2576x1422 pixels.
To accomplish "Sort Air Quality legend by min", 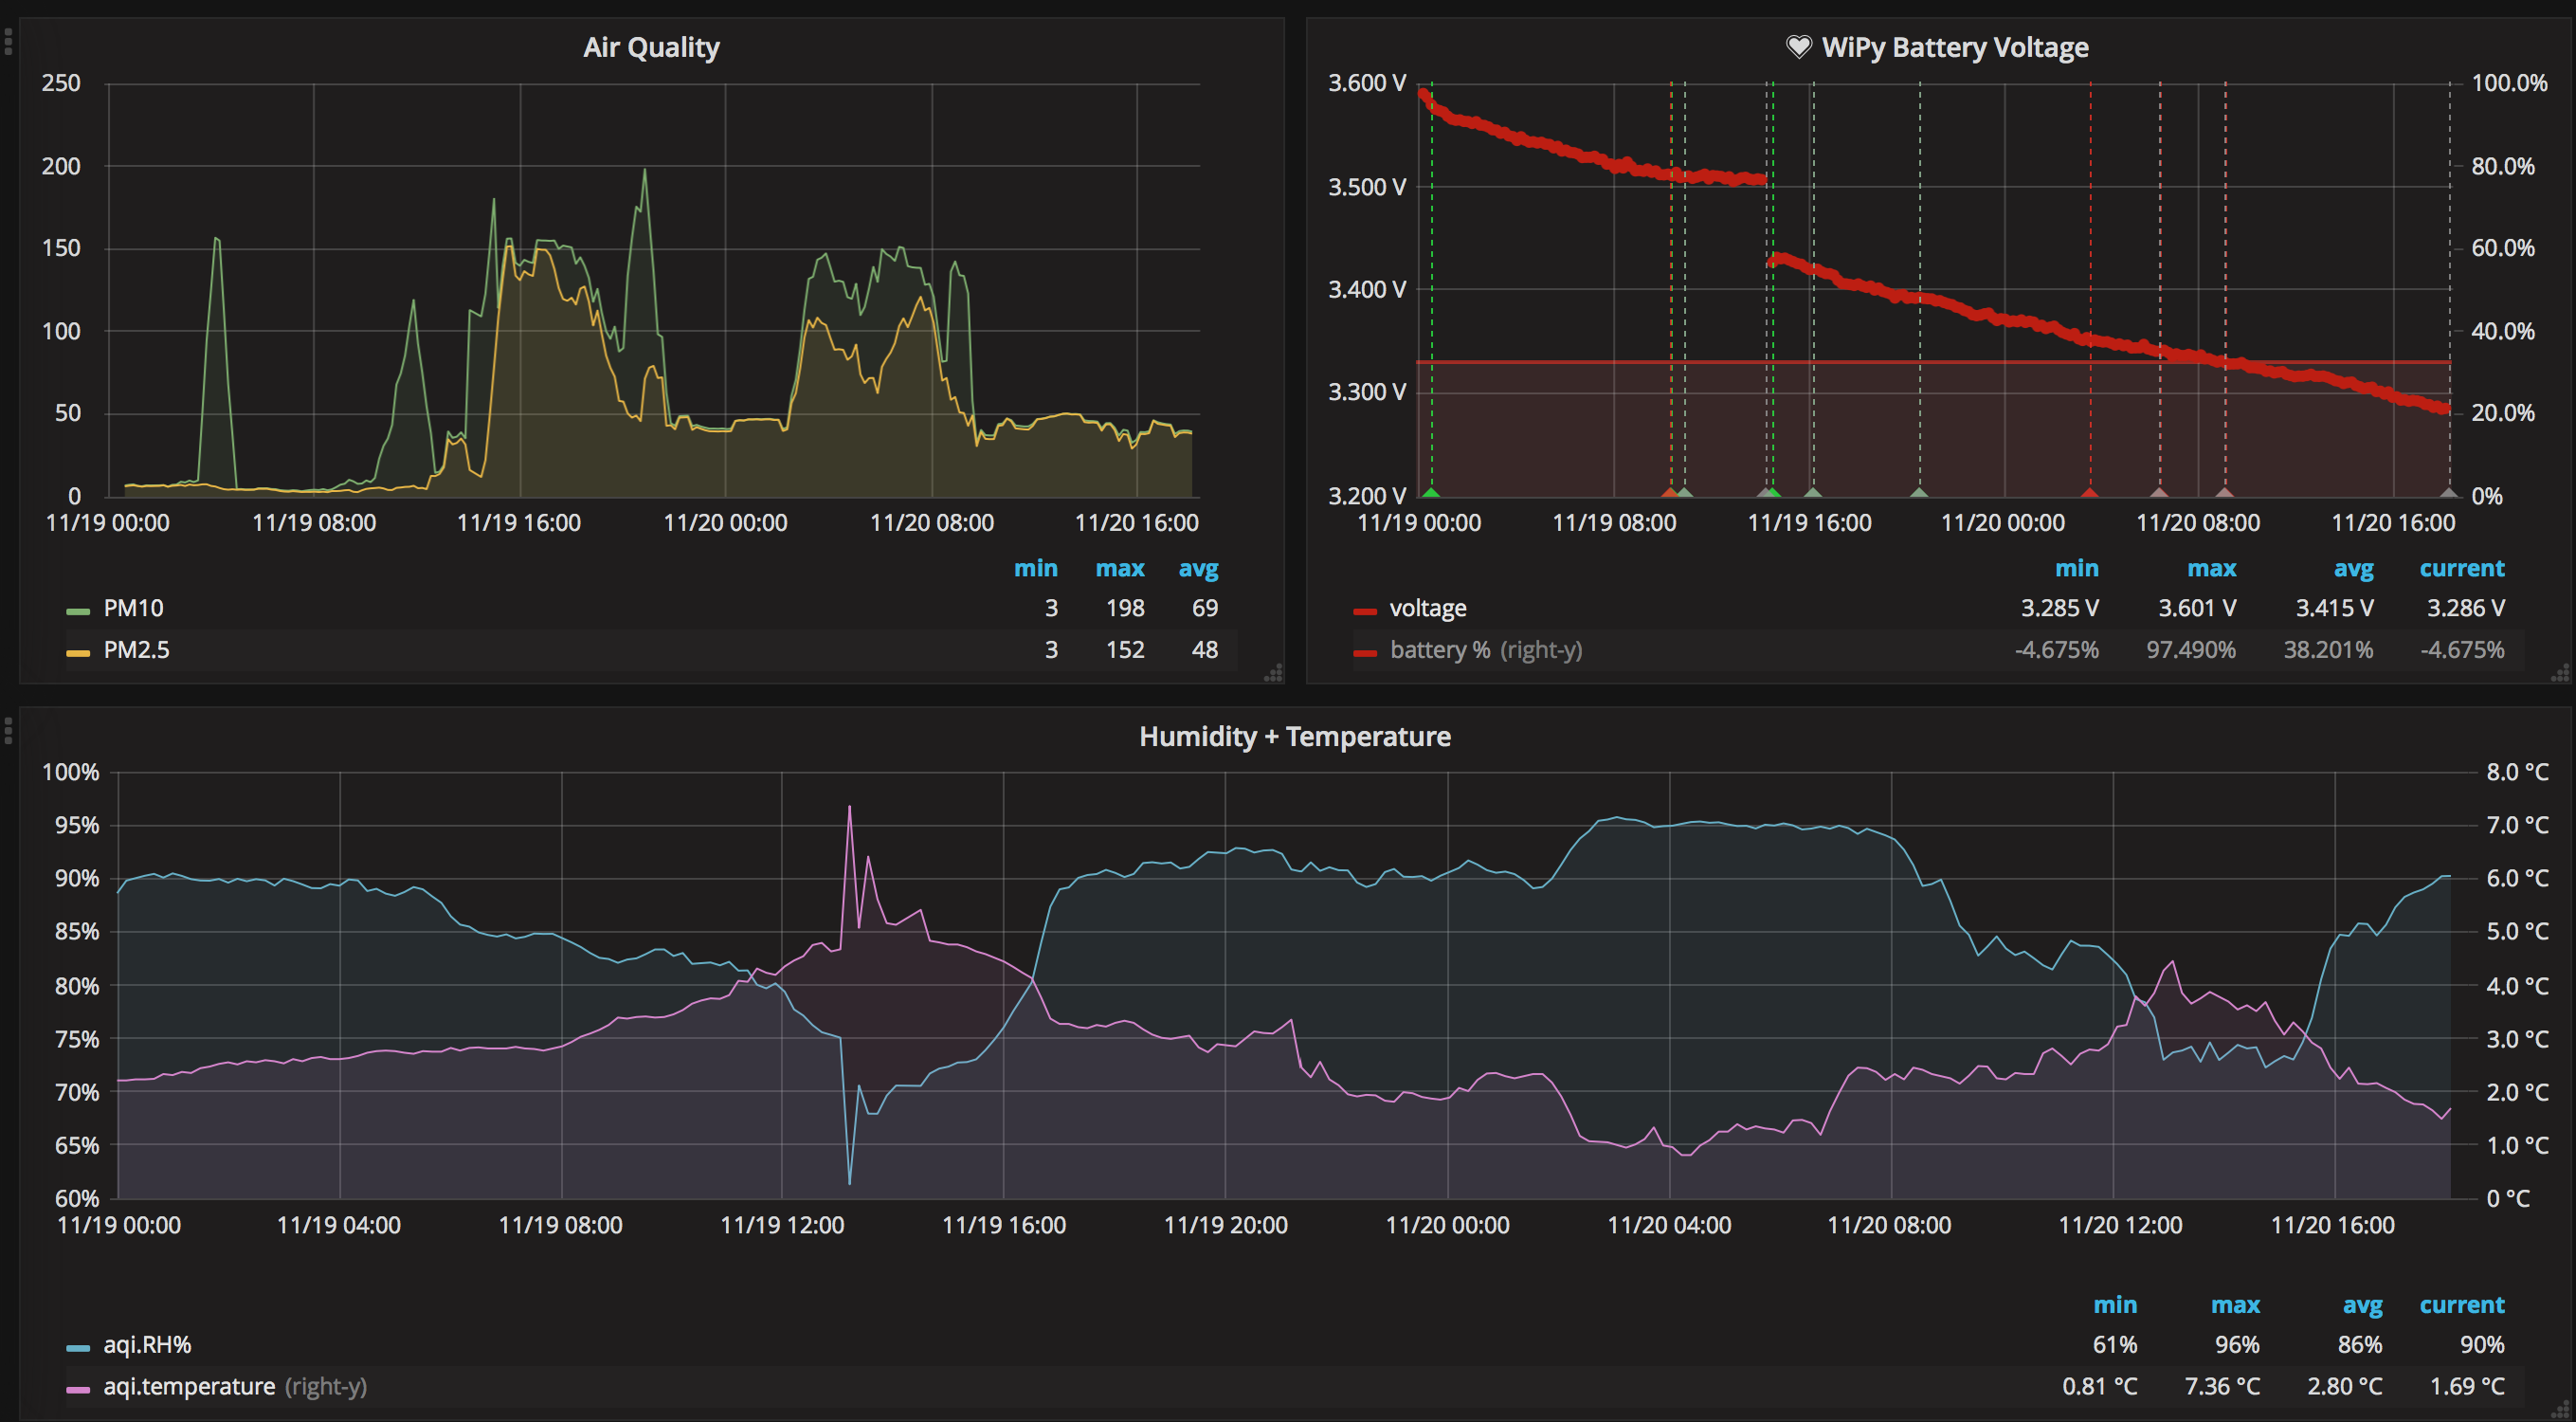I will 1036,568.
